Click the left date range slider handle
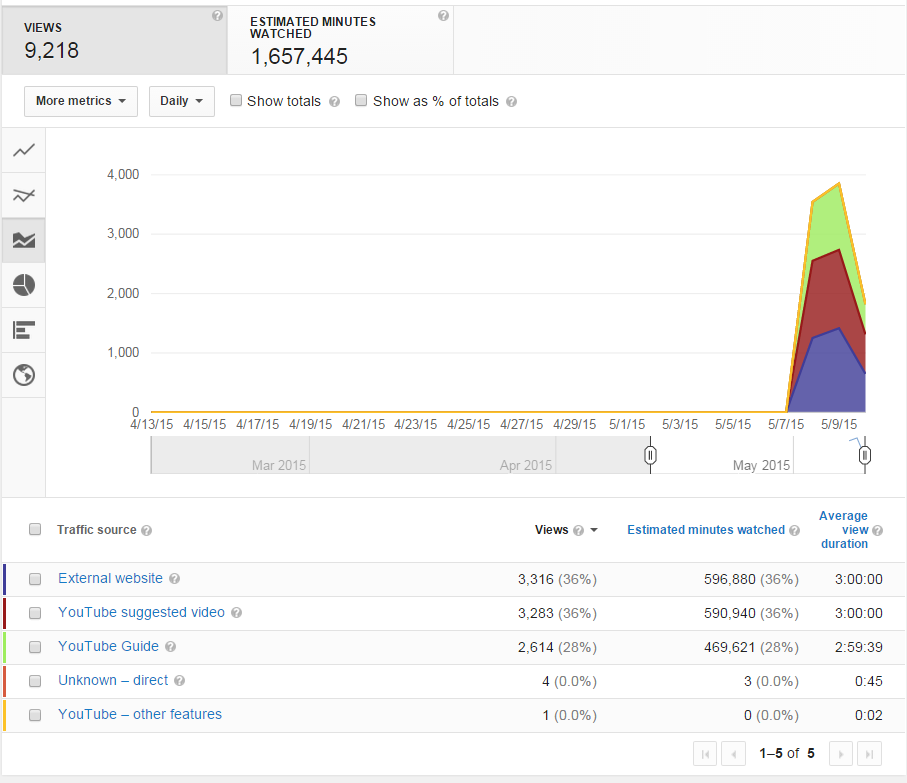Viewport: 907px width, 783px height. [650, 455]
